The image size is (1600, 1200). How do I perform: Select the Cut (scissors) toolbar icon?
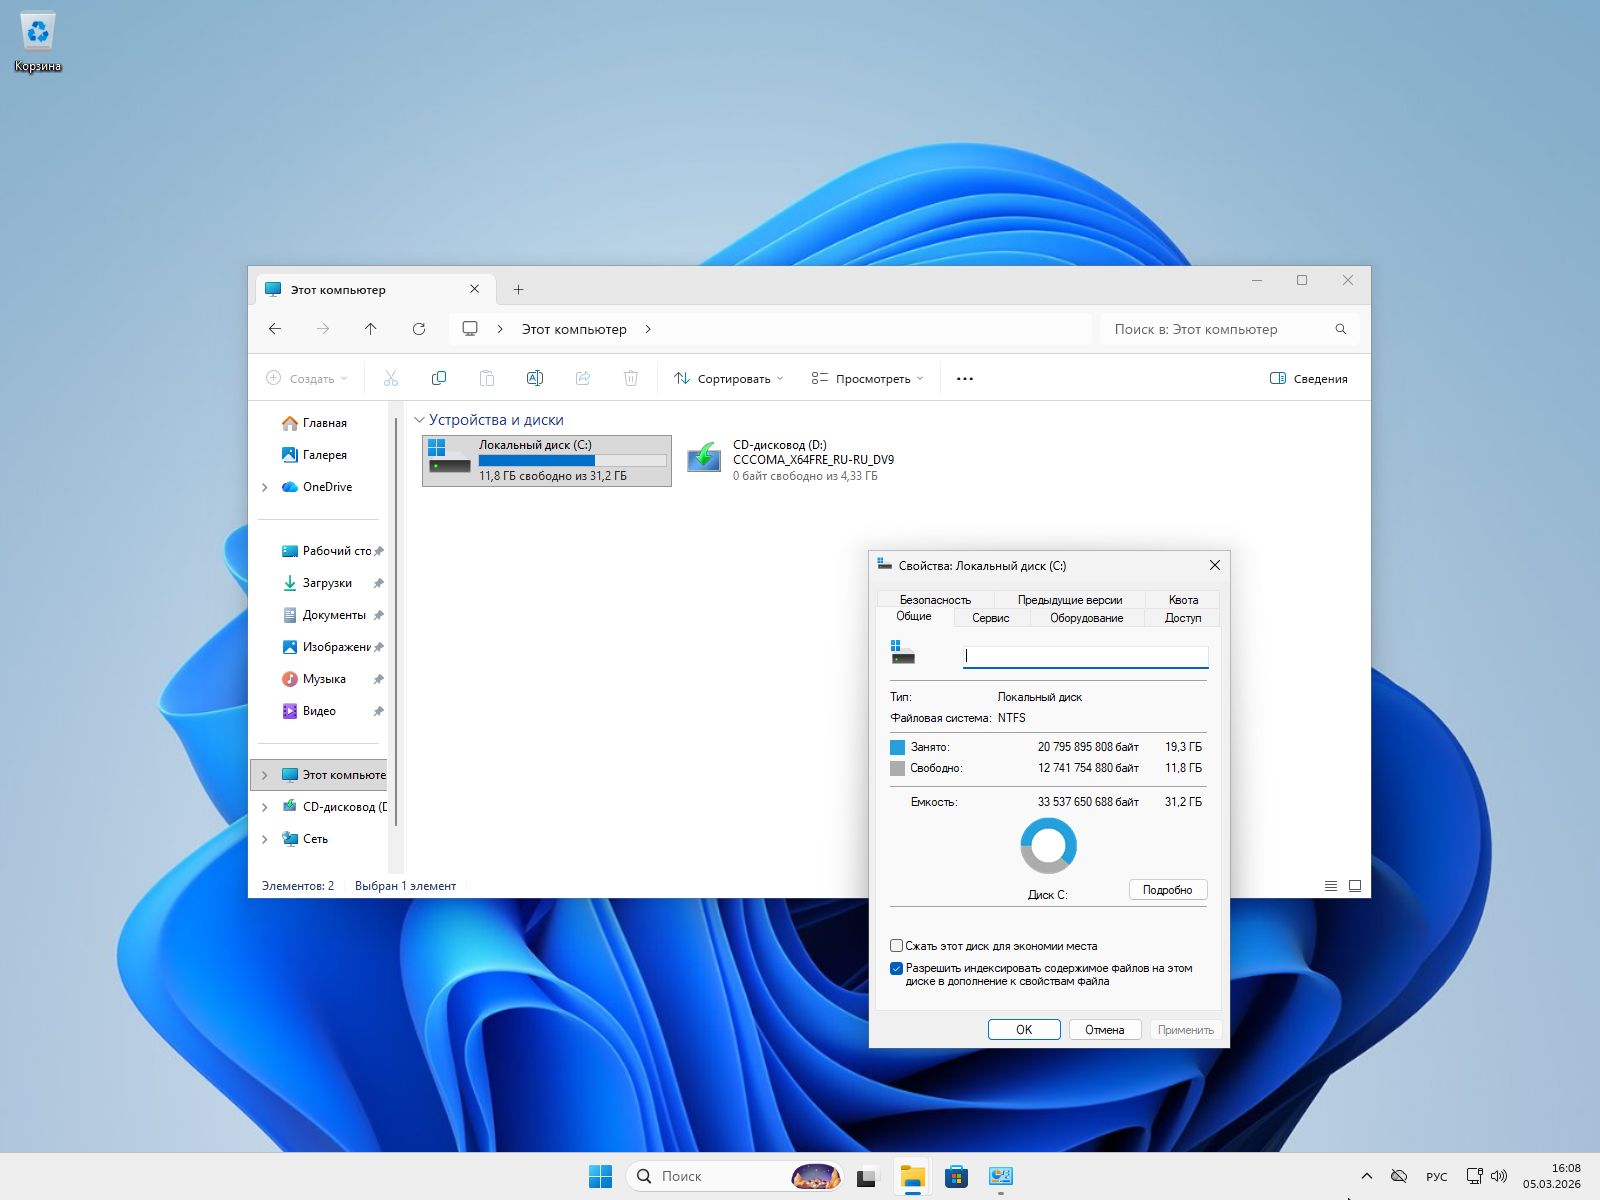tap(390, 378)
